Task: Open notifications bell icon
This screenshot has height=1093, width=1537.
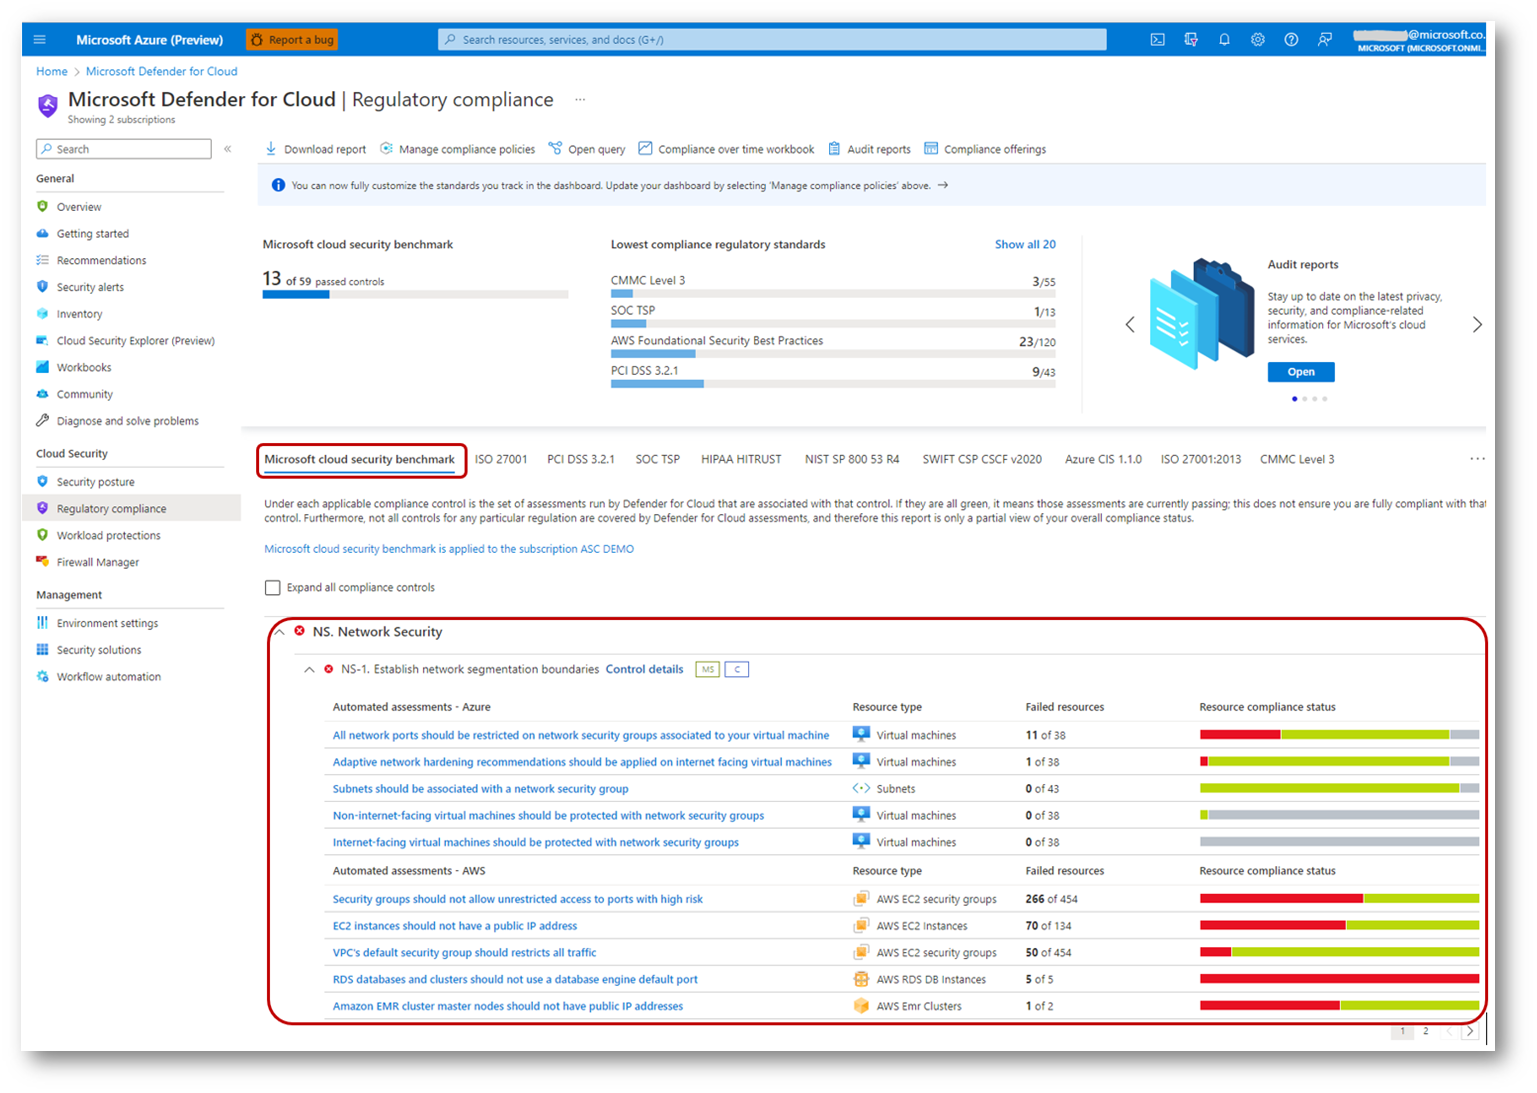Action: (x=1224, y=40)
